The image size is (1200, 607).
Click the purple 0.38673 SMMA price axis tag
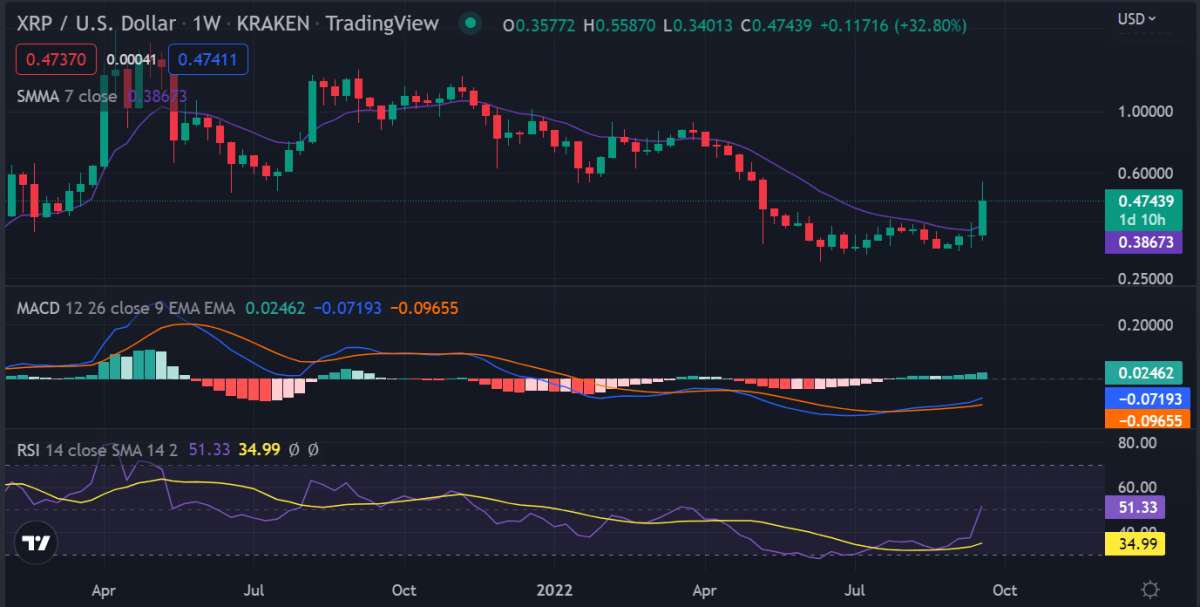1144,242
